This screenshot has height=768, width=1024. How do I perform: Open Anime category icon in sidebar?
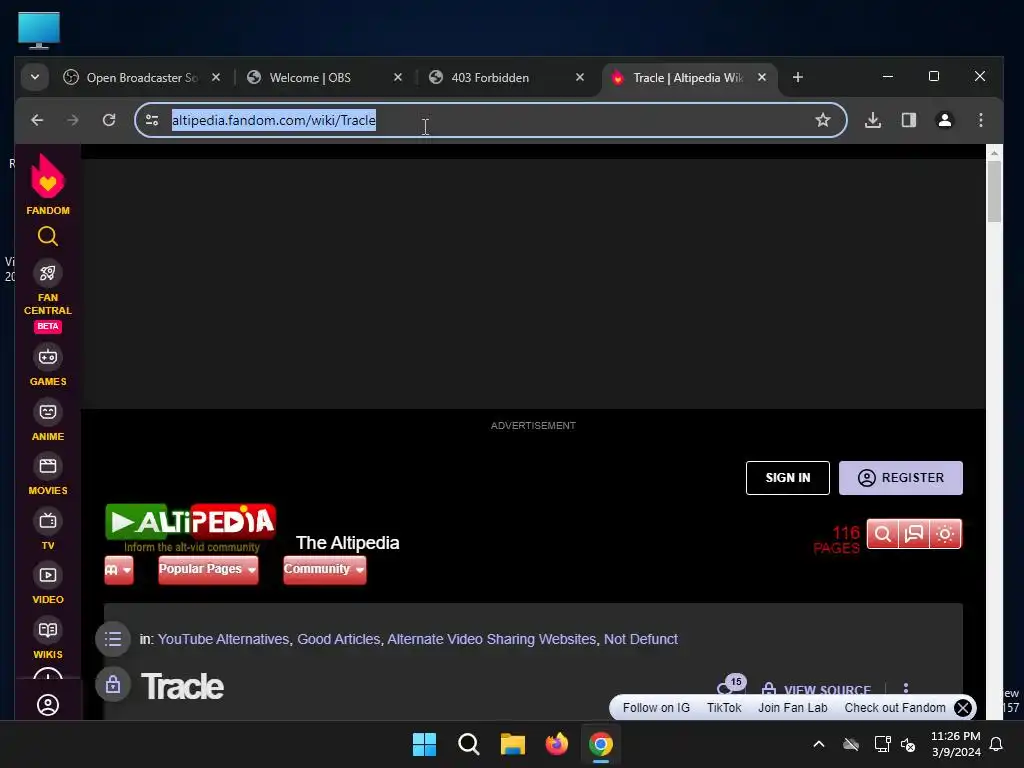[x=48, y=412]
